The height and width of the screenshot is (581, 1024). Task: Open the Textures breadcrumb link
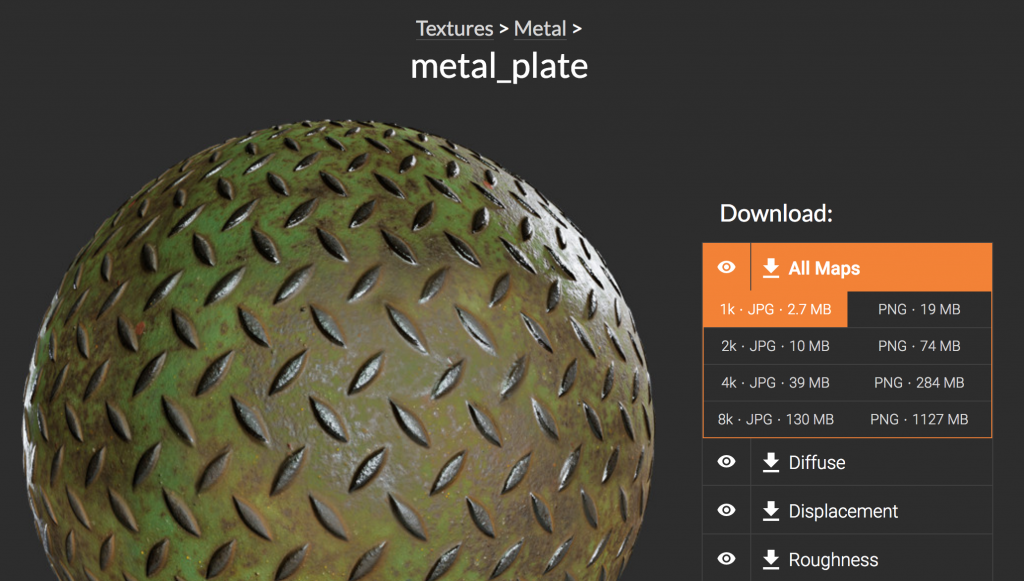pos(454,29)
